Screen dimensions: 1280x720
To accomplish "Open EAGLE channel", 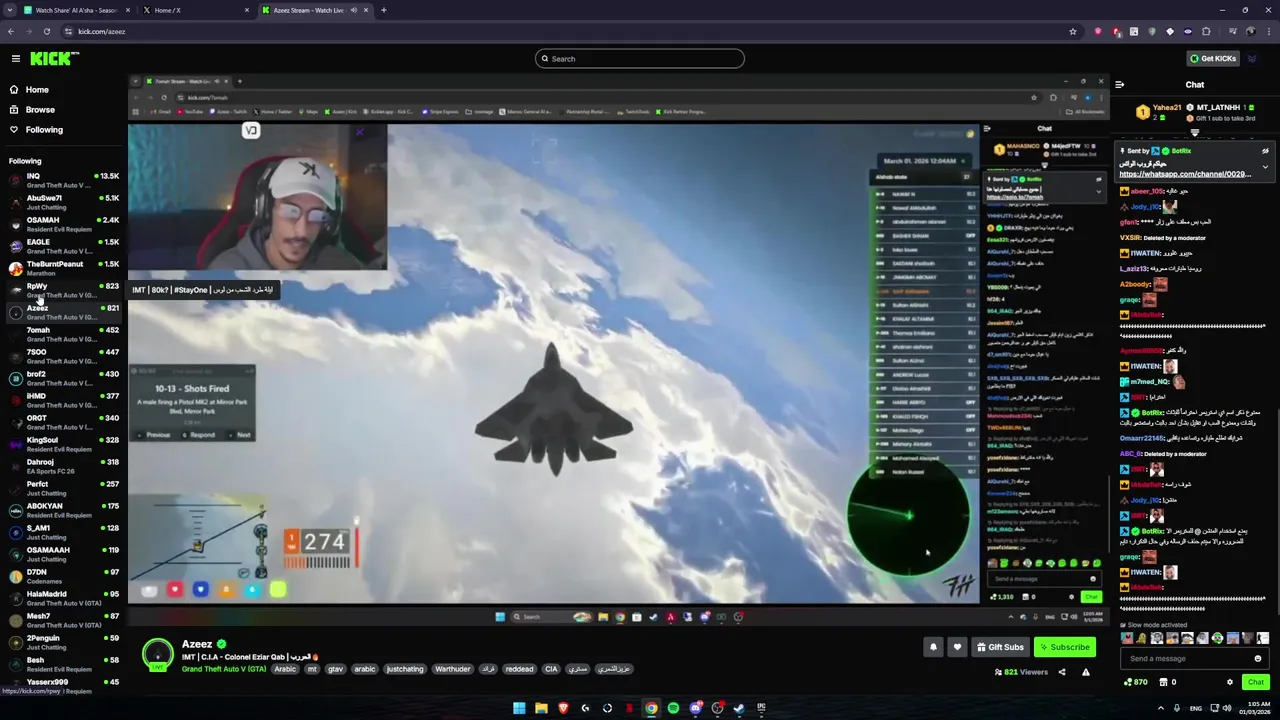I will [x=64, y=246].
